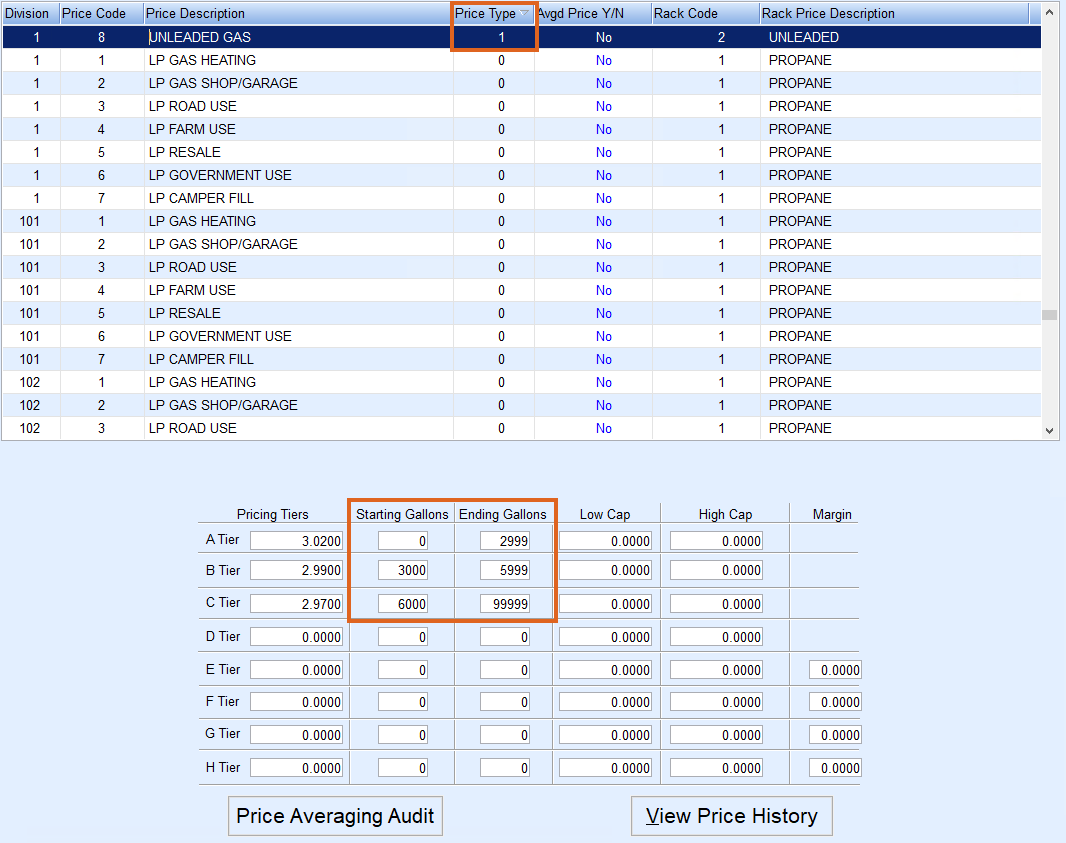Select LP CAMPER FILL in division 101
This screenshot has width=1066, height=843.
click(521, 359)
